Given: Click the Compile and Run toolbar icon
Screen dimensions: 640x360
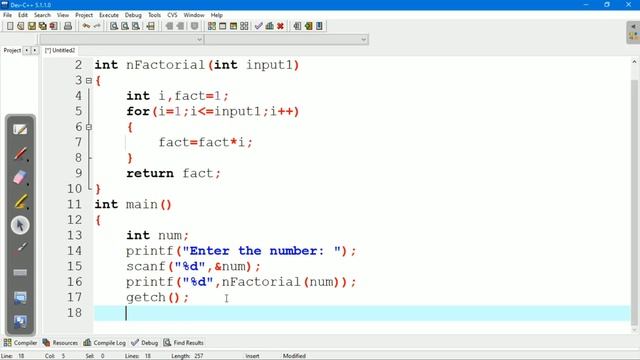Looking at the screenshot, I should click(x=233, y=26).
